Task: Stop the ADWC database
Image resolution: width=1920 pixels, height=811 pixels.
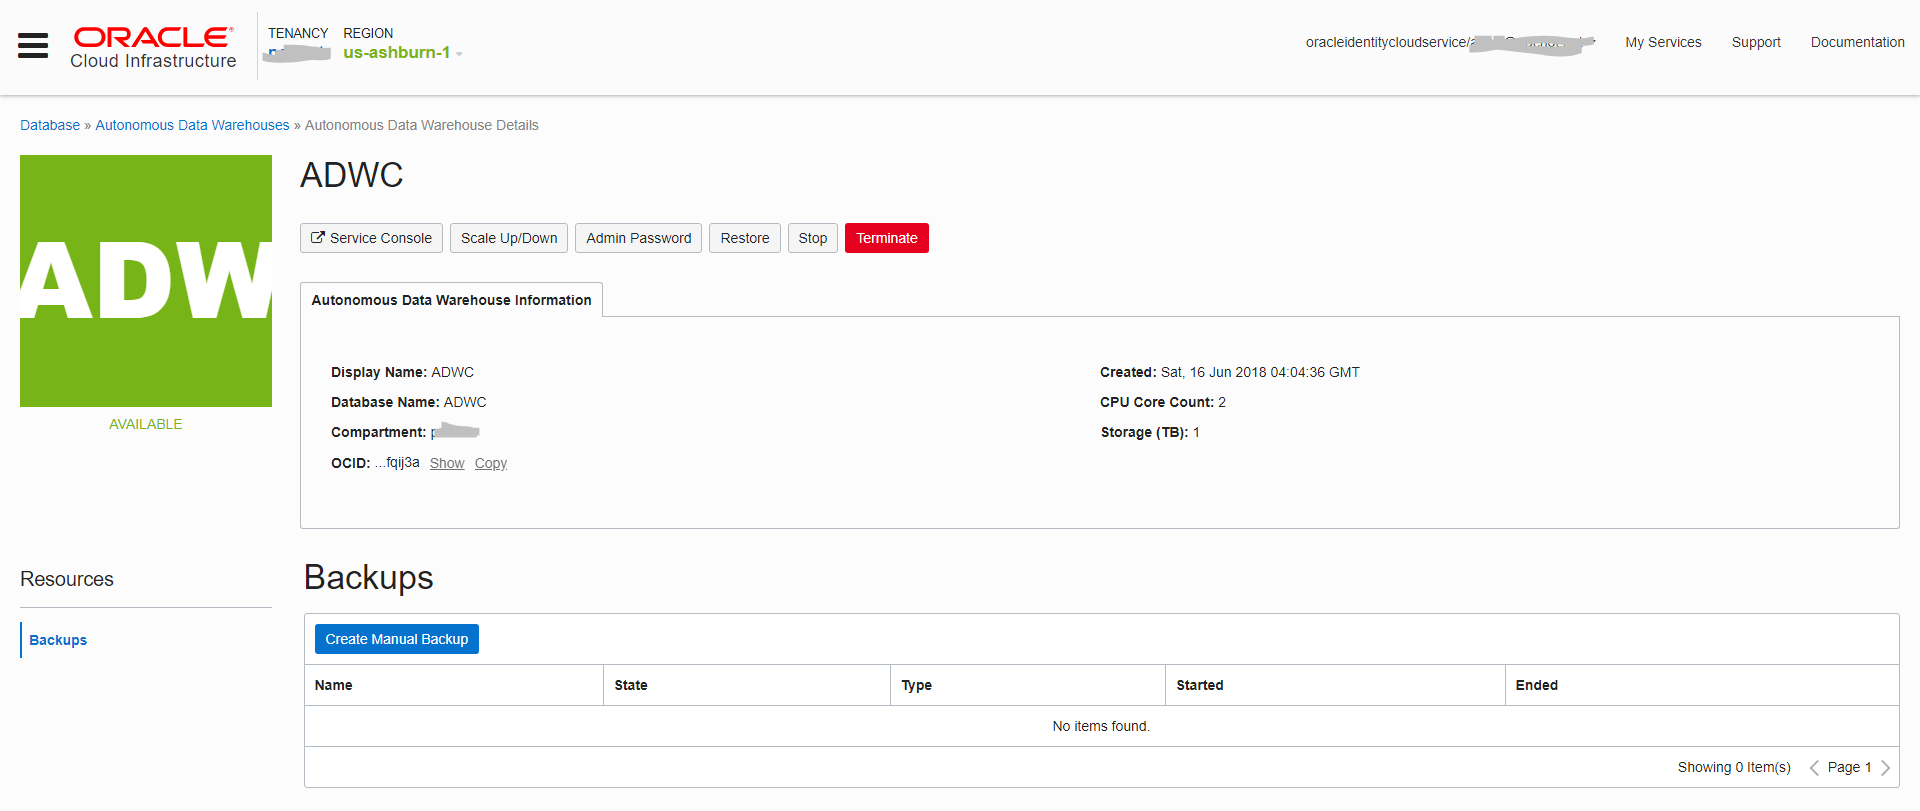Action: pos(813,238)
